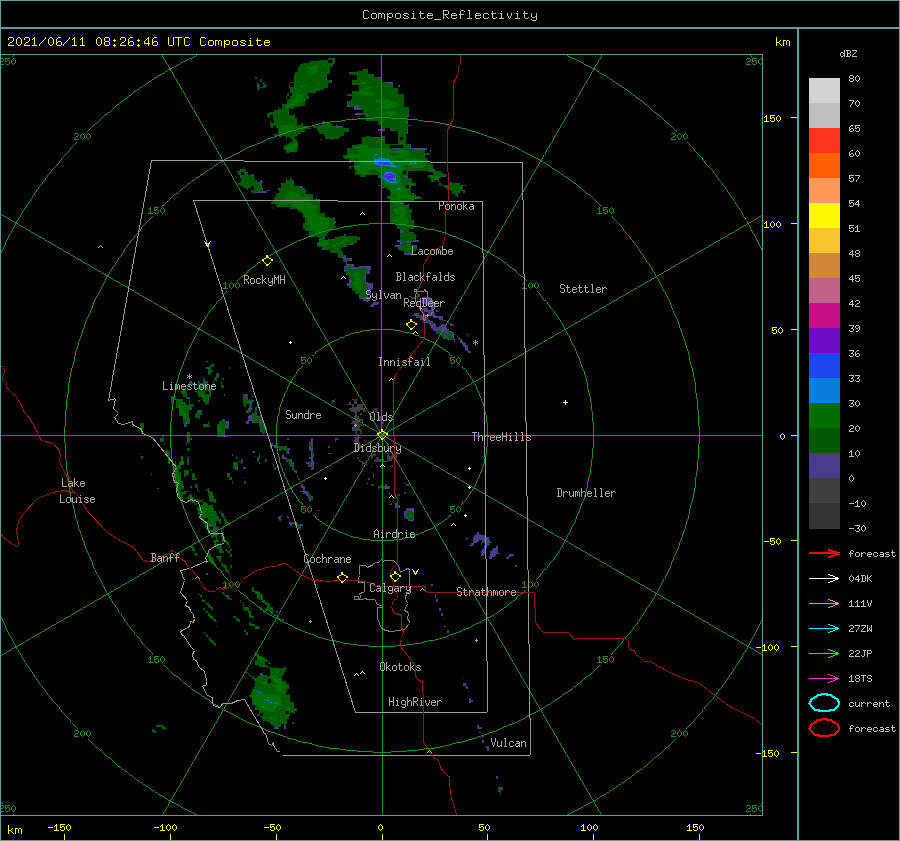The height and width of the screenshot is (841, 900).
Task: Select the ThreeHills label
Action: point(501,437)
